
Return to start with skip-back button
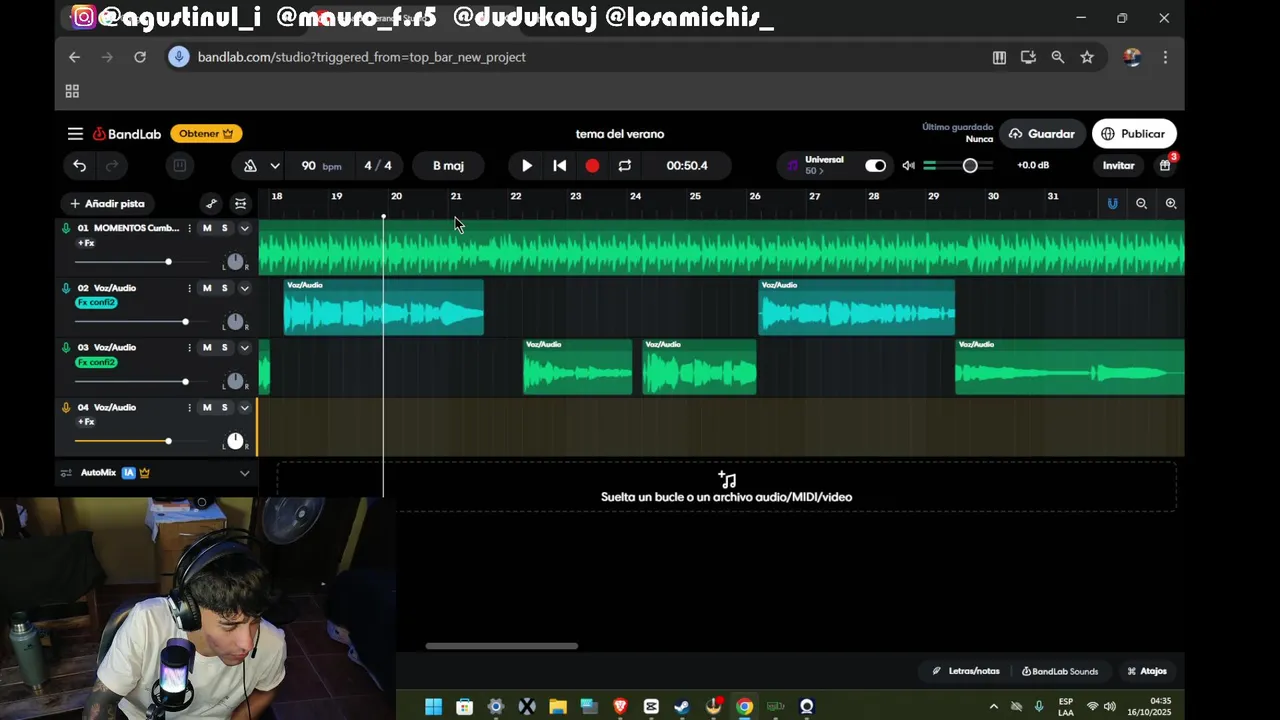[560, 166]
